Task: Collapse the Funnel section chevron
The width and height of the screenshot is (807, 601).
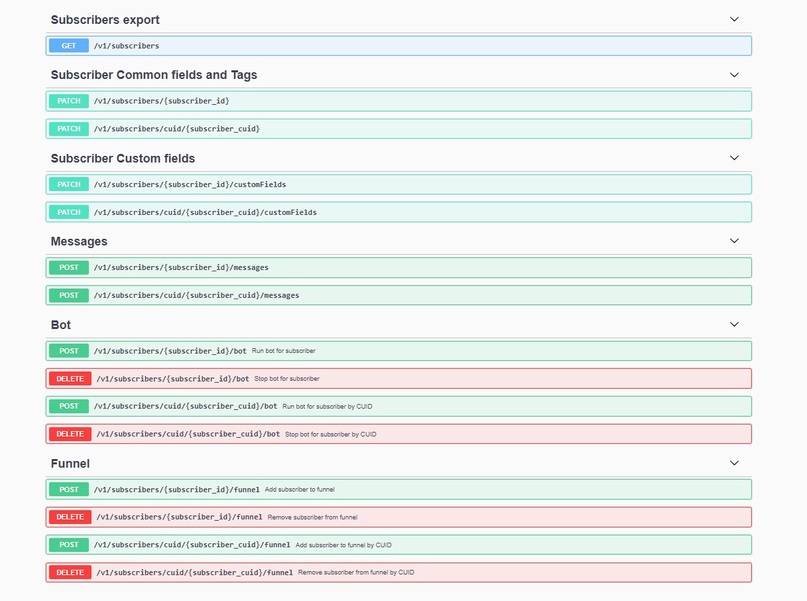Action: [734, 463]
